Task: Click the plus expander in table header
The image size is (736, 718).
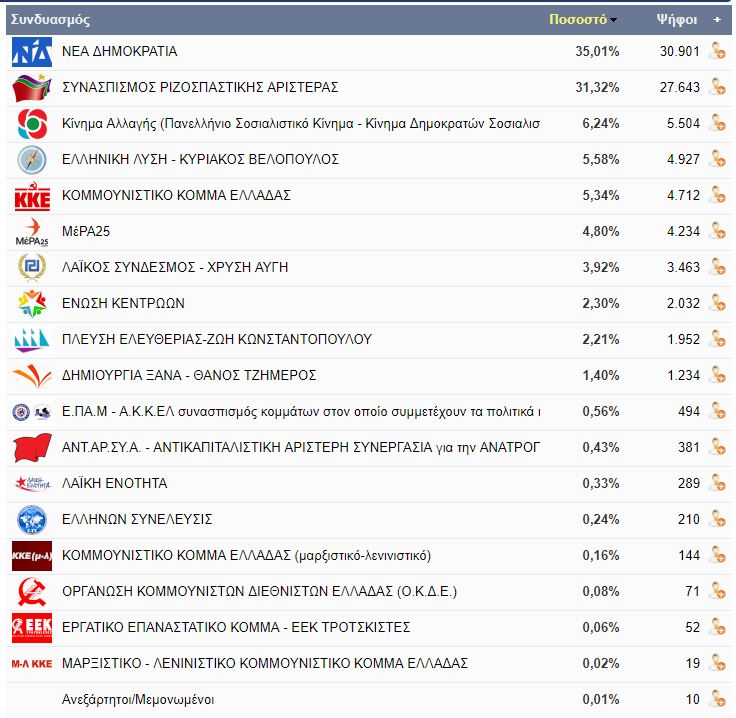Action: pos(717,19)
